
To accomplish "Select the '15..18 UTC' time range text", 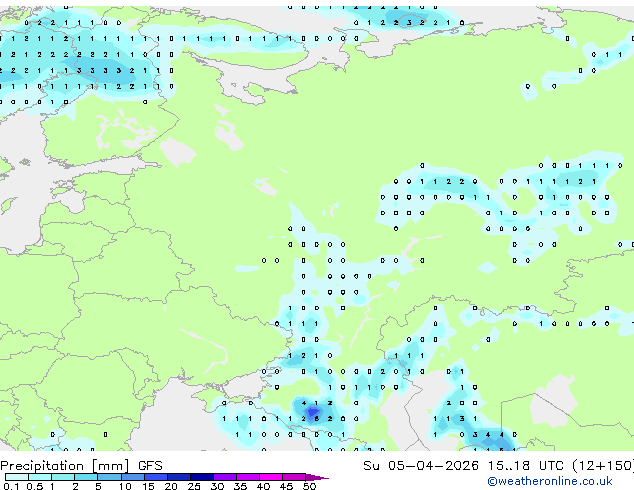I will [x=525, y=466].
